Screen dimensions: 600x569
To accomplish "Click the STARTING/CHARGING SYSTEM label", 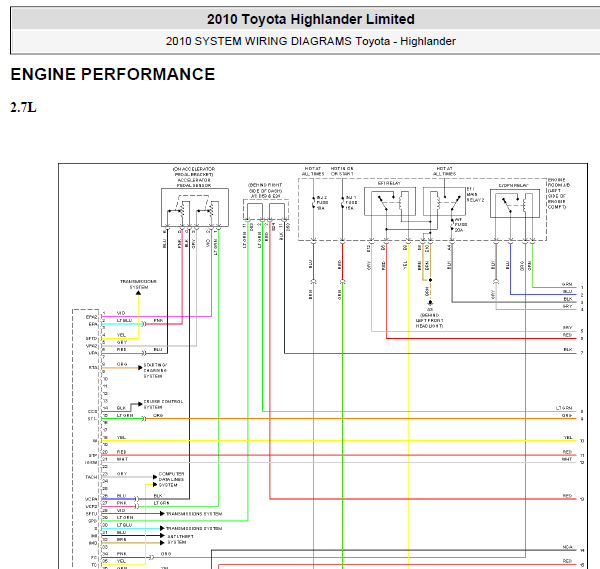I will [155, 370].
